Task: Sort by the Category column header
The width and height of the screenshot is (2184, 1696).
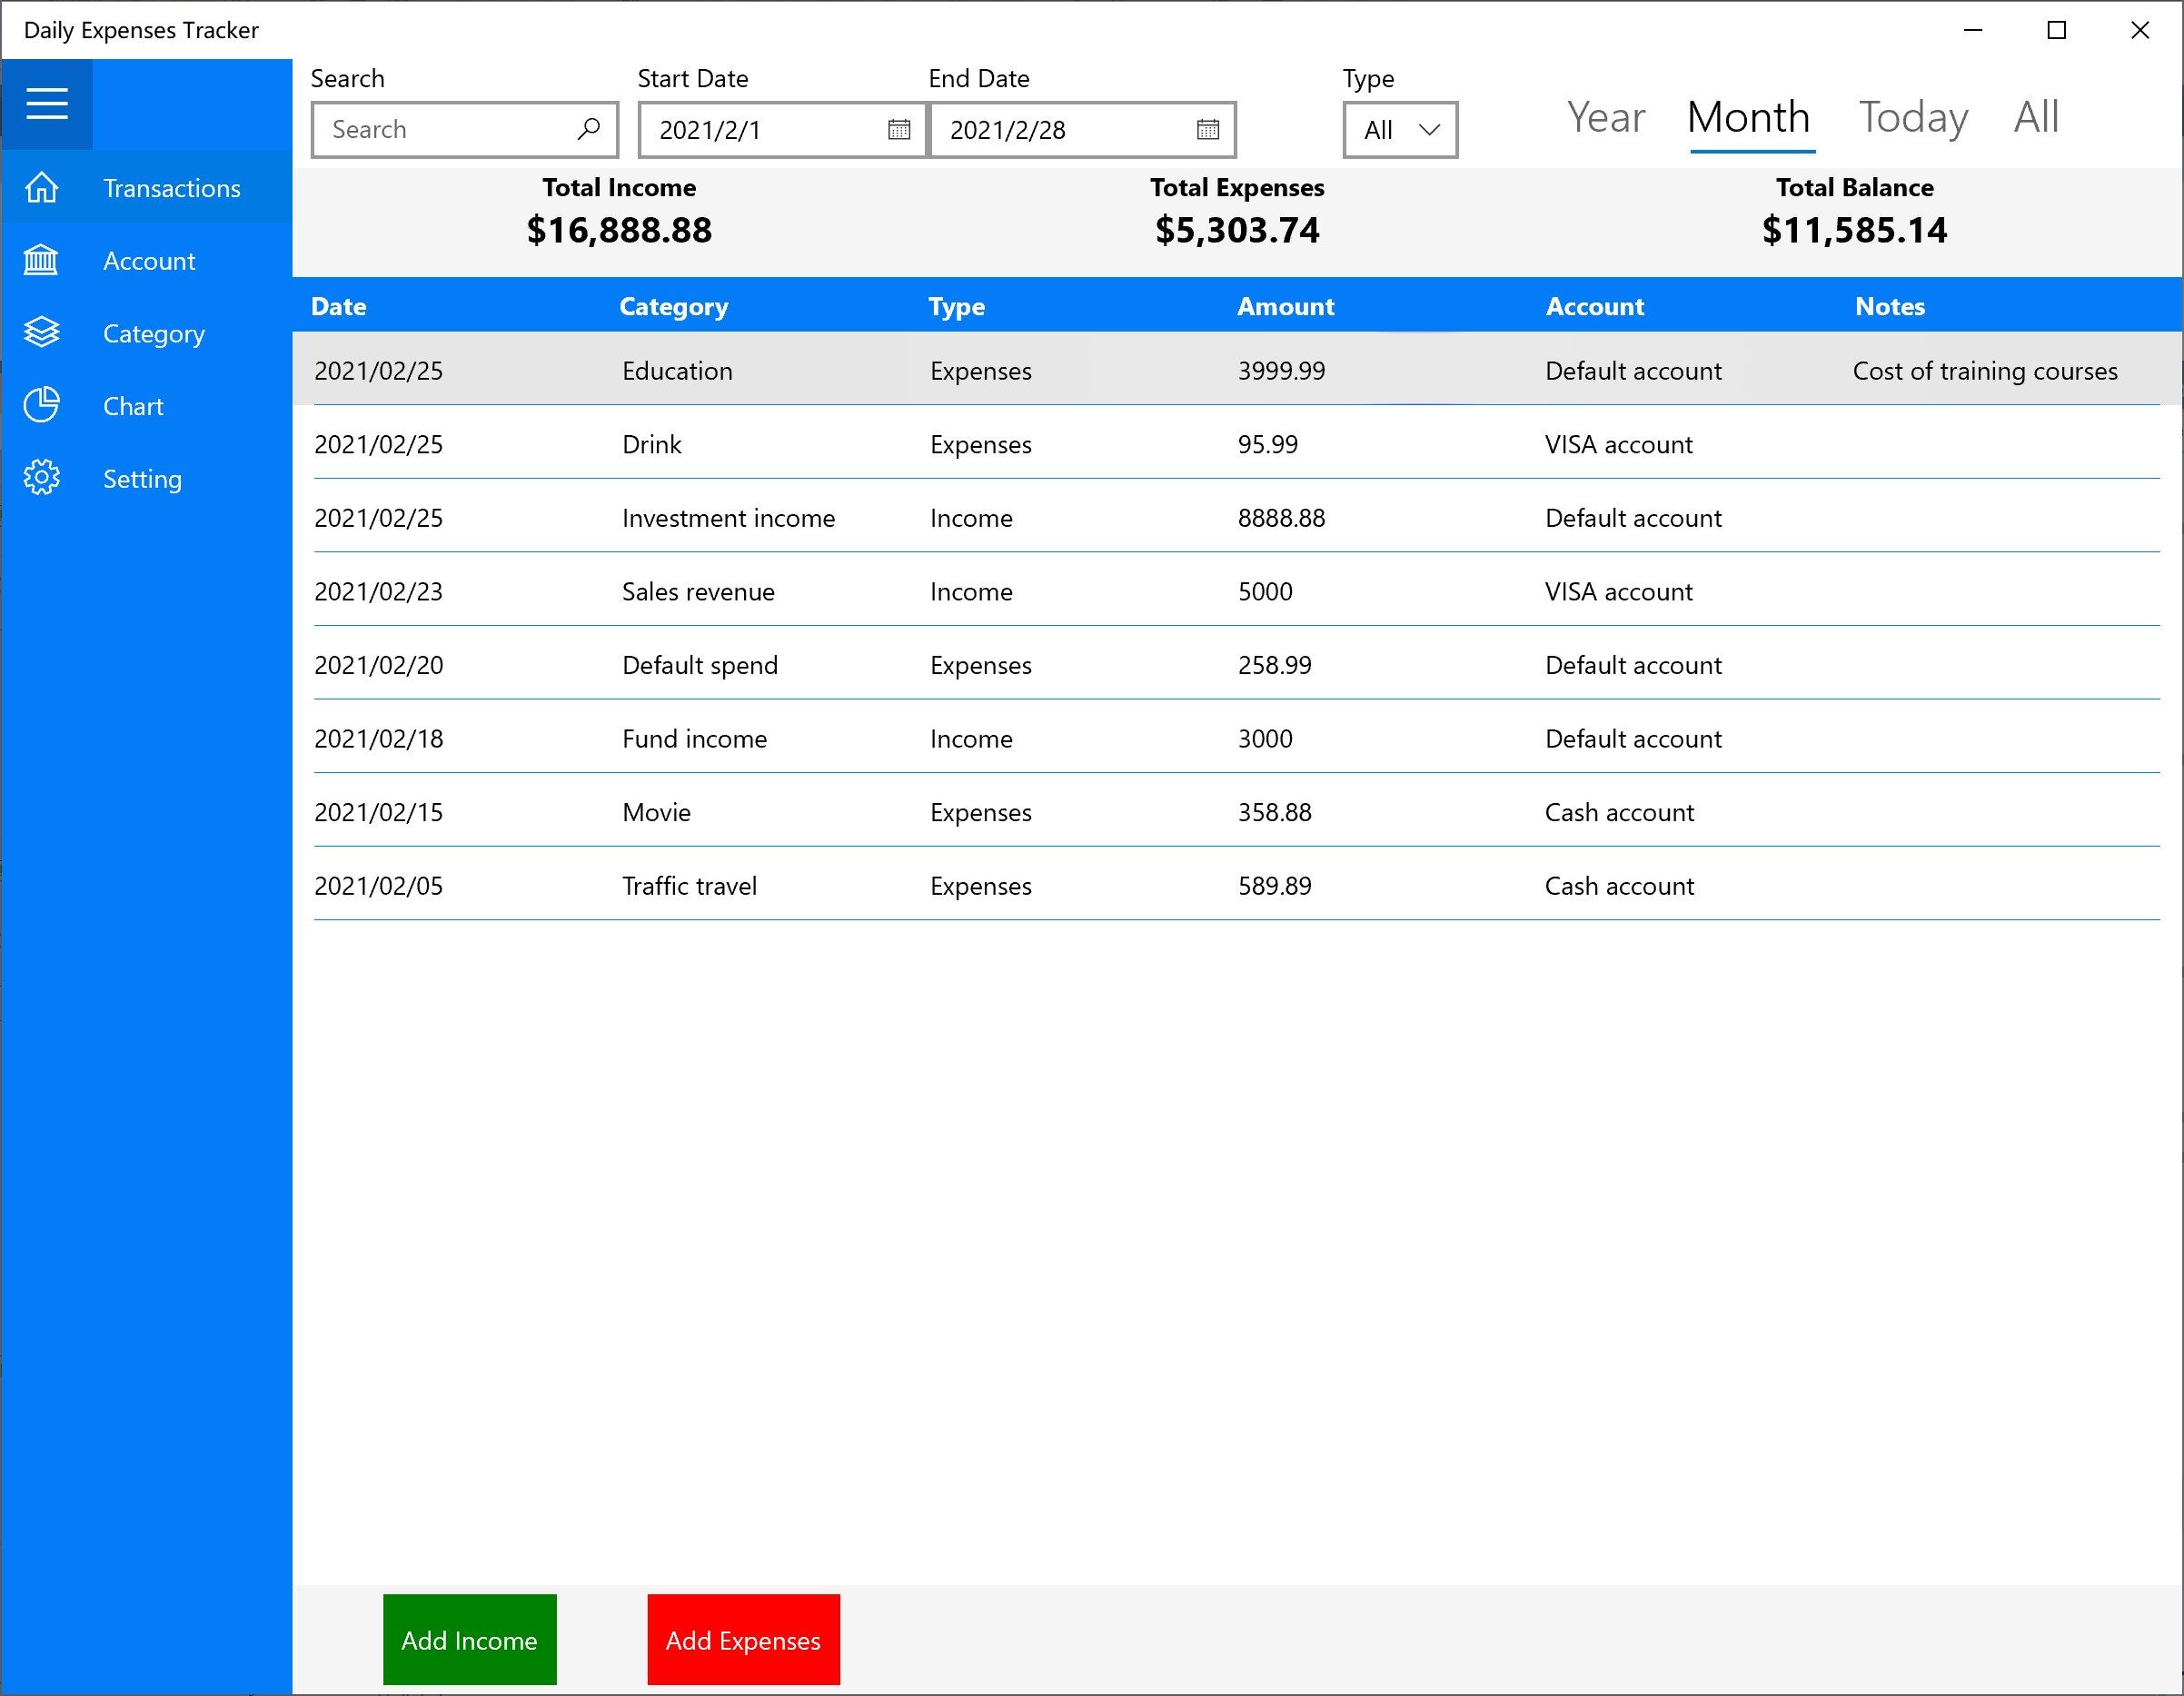Action: (673, 306)
